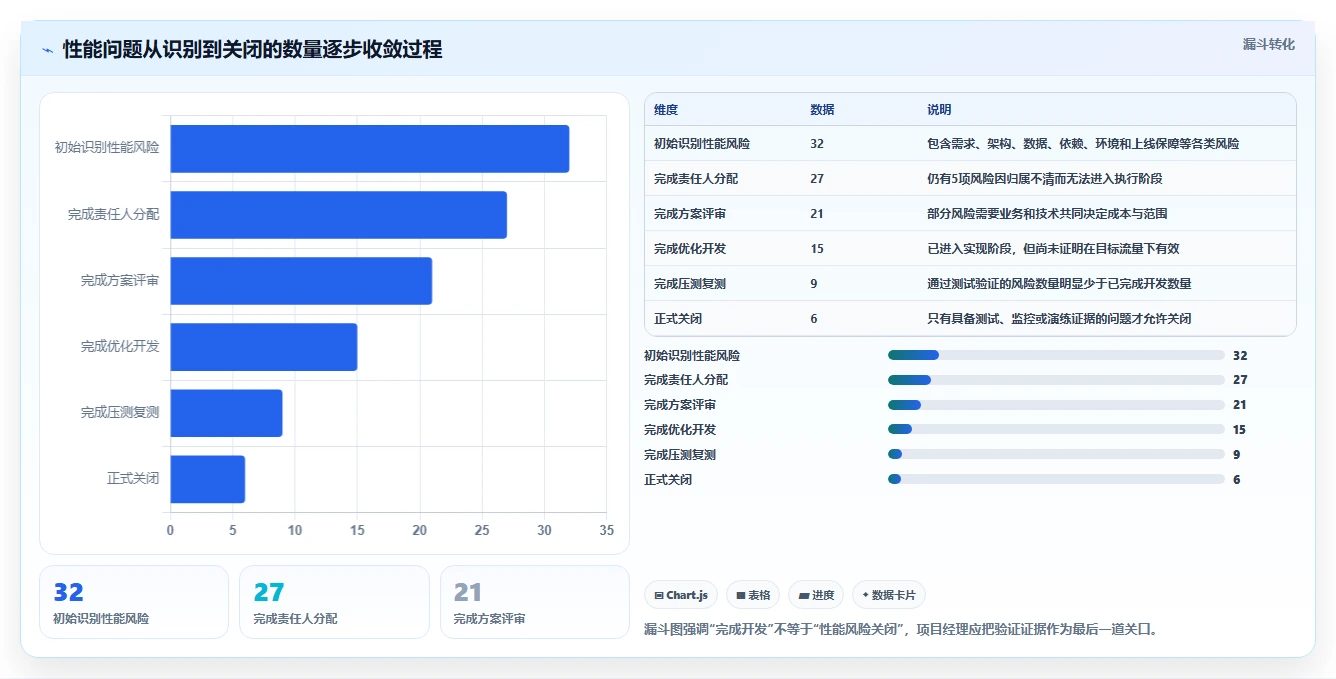Click the 完成压测复测 progress bar
Image resolution: width=1336 pixels, height=679 pixels.
(1056, 454)
